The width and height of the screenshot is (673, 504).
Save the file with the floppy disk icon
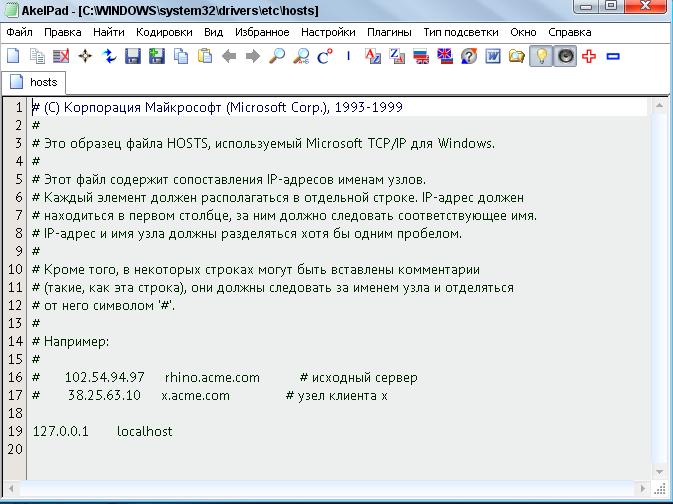(133, 56)
